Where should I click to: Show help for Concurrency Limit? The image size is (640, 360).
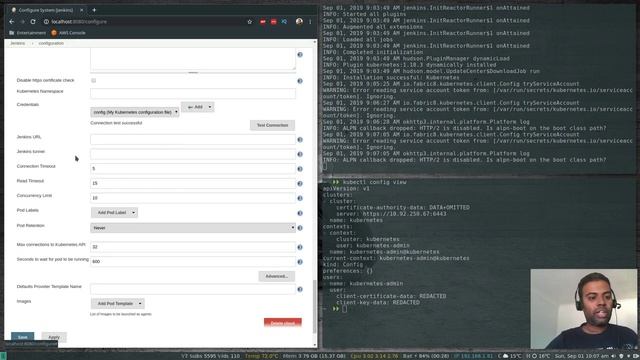coord(300,198)
